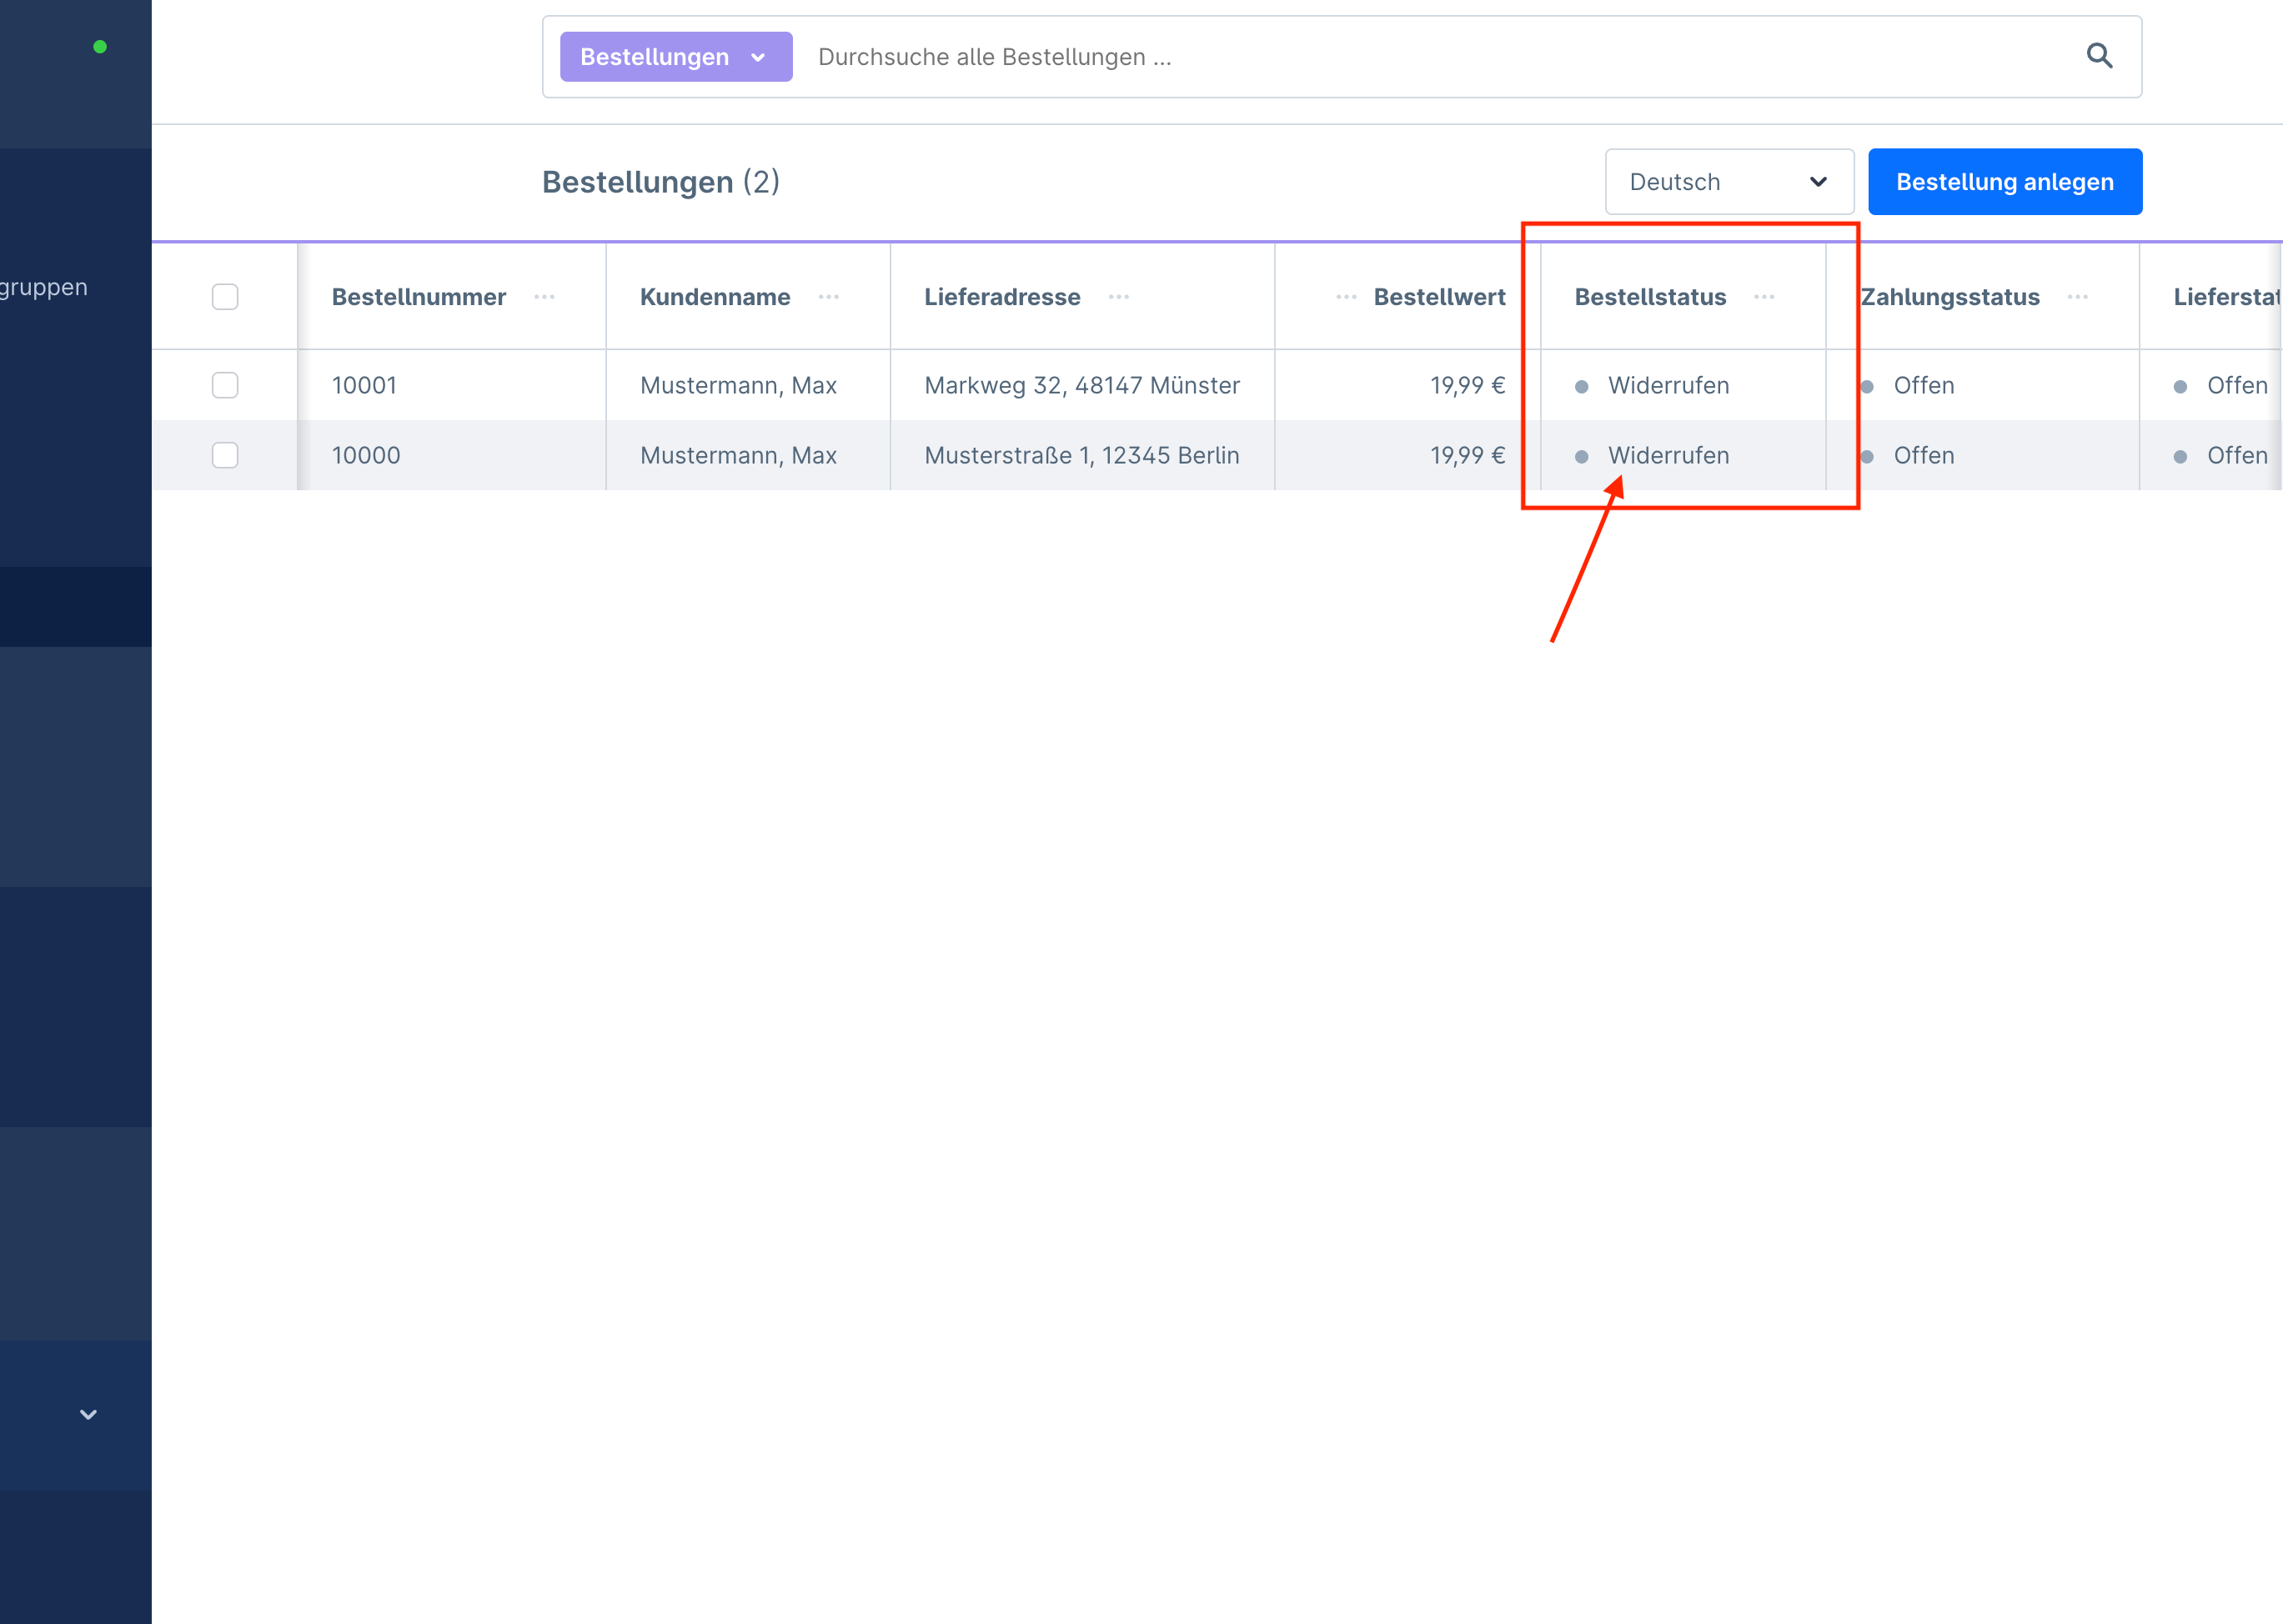The image size is (2283, 1624).
Task: Open Kundenname column options dots
Action: [828, 297]
